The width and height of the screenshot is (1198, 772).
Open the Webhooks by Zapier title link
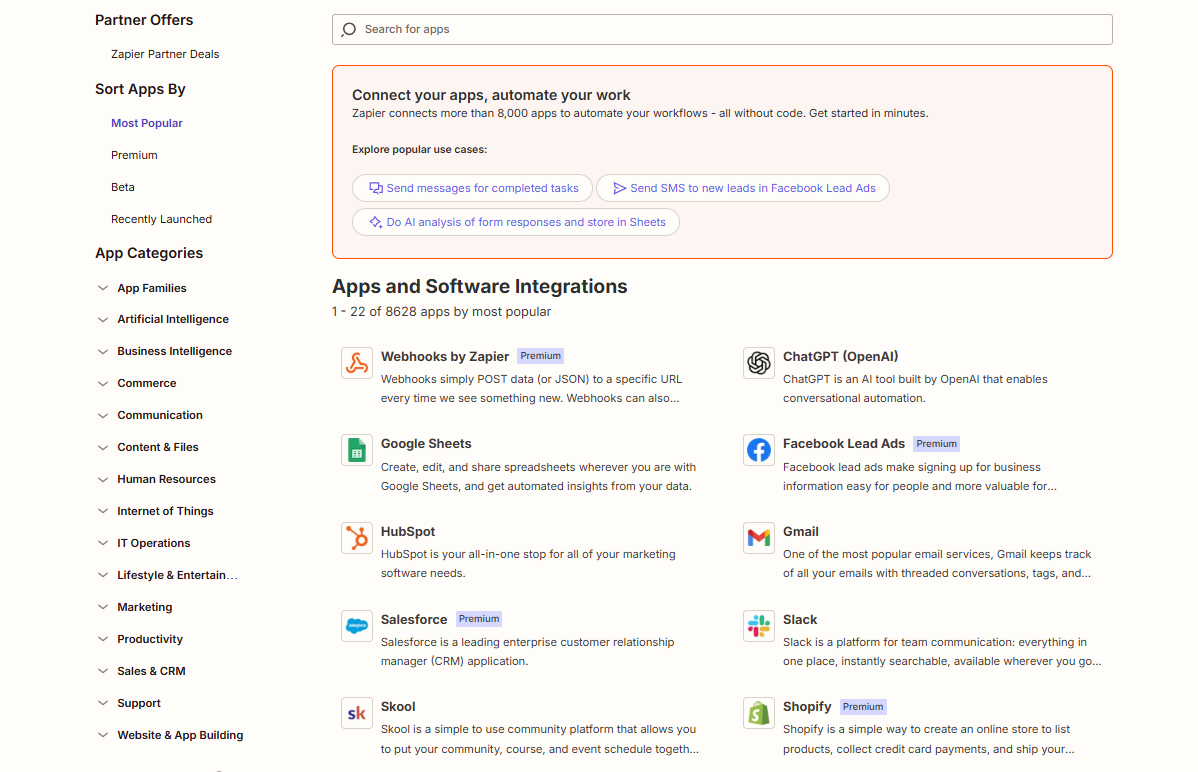tap(445, 356)
